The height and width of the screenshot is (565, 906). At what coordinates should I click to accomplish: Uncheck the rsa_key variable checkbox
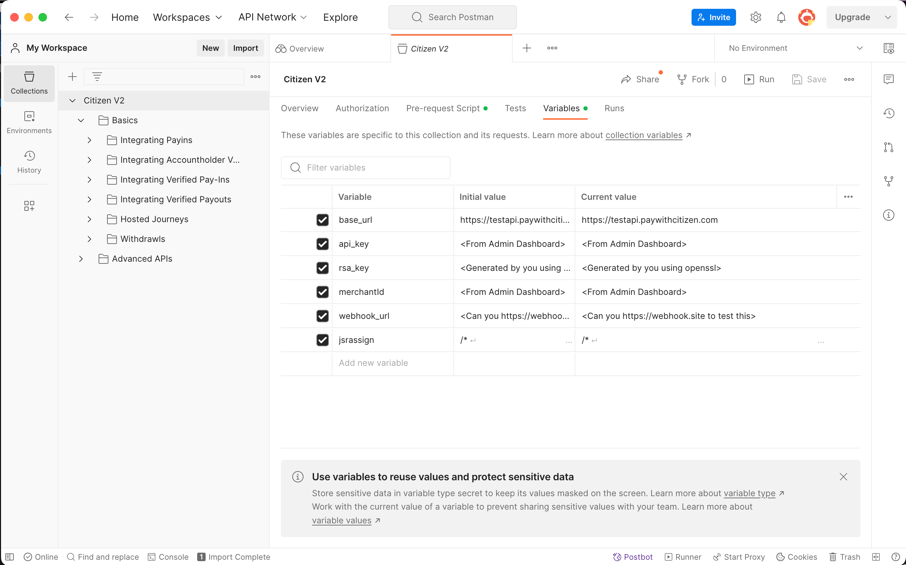[322, 268]
